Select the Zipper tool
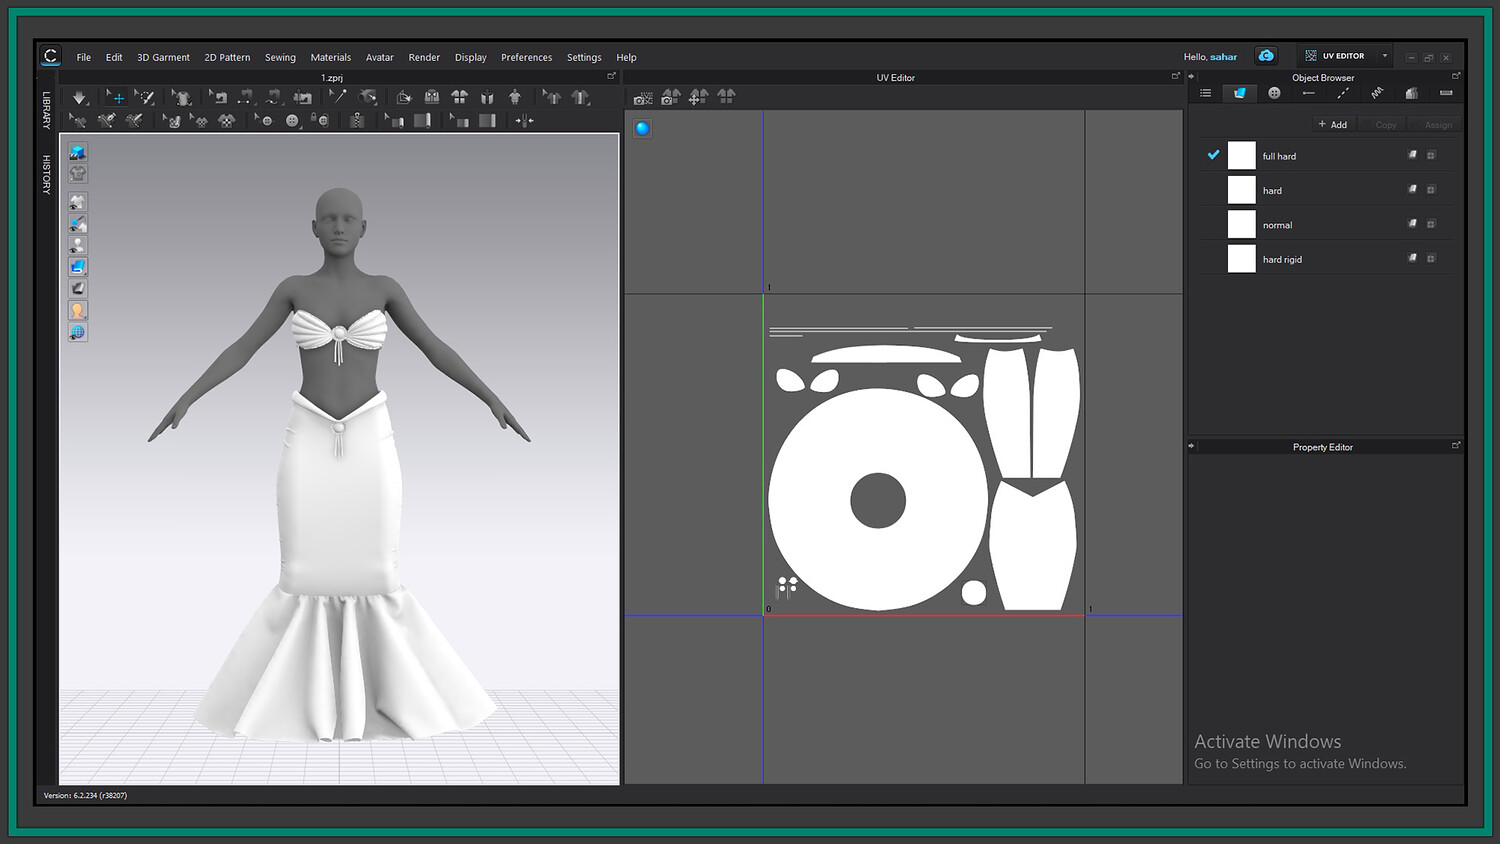Image resolution: width=1500 pixels, height=844 pixels. (357, 121)
